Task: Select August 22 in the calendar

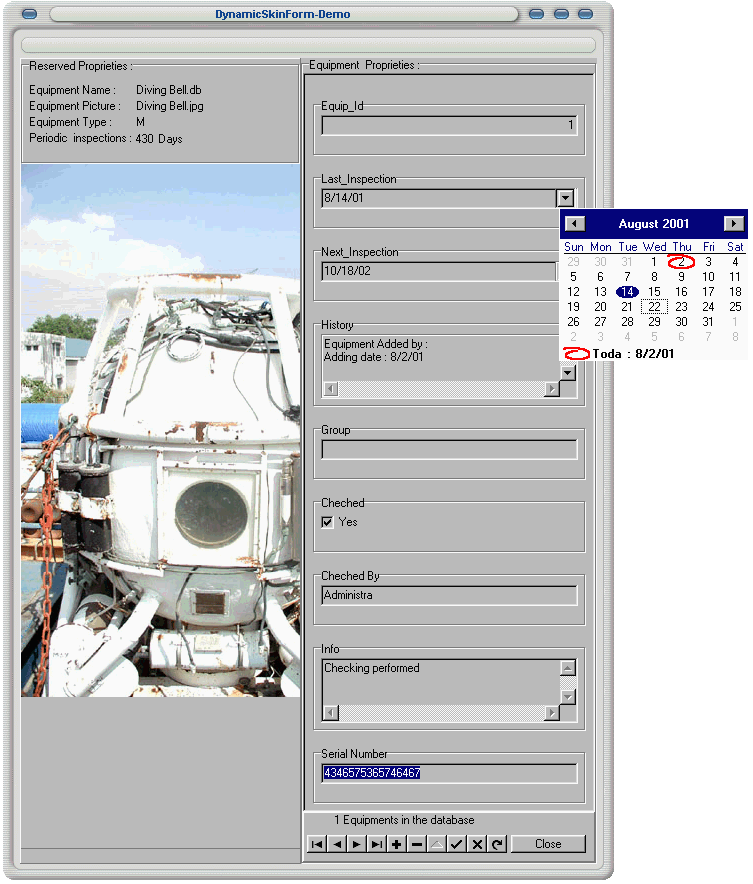Action: (x=654, y=307)
